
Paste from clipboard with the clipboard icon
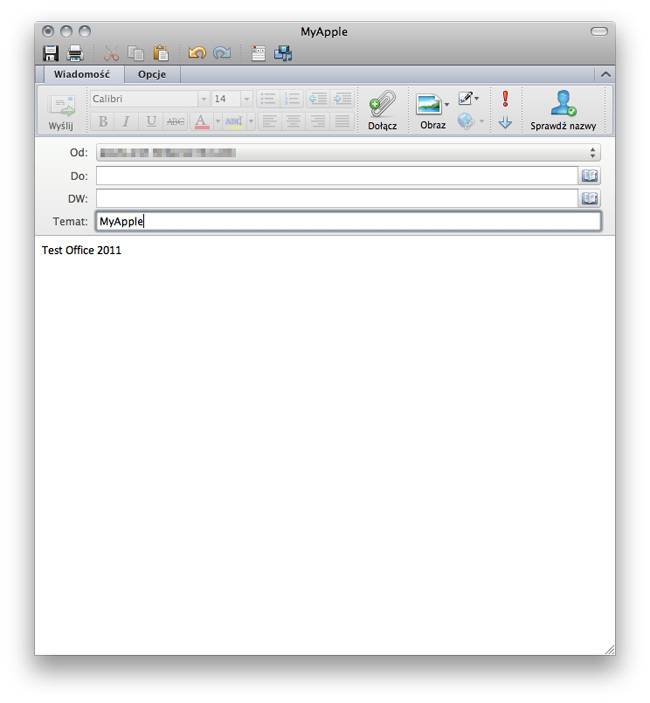[160, 53]
